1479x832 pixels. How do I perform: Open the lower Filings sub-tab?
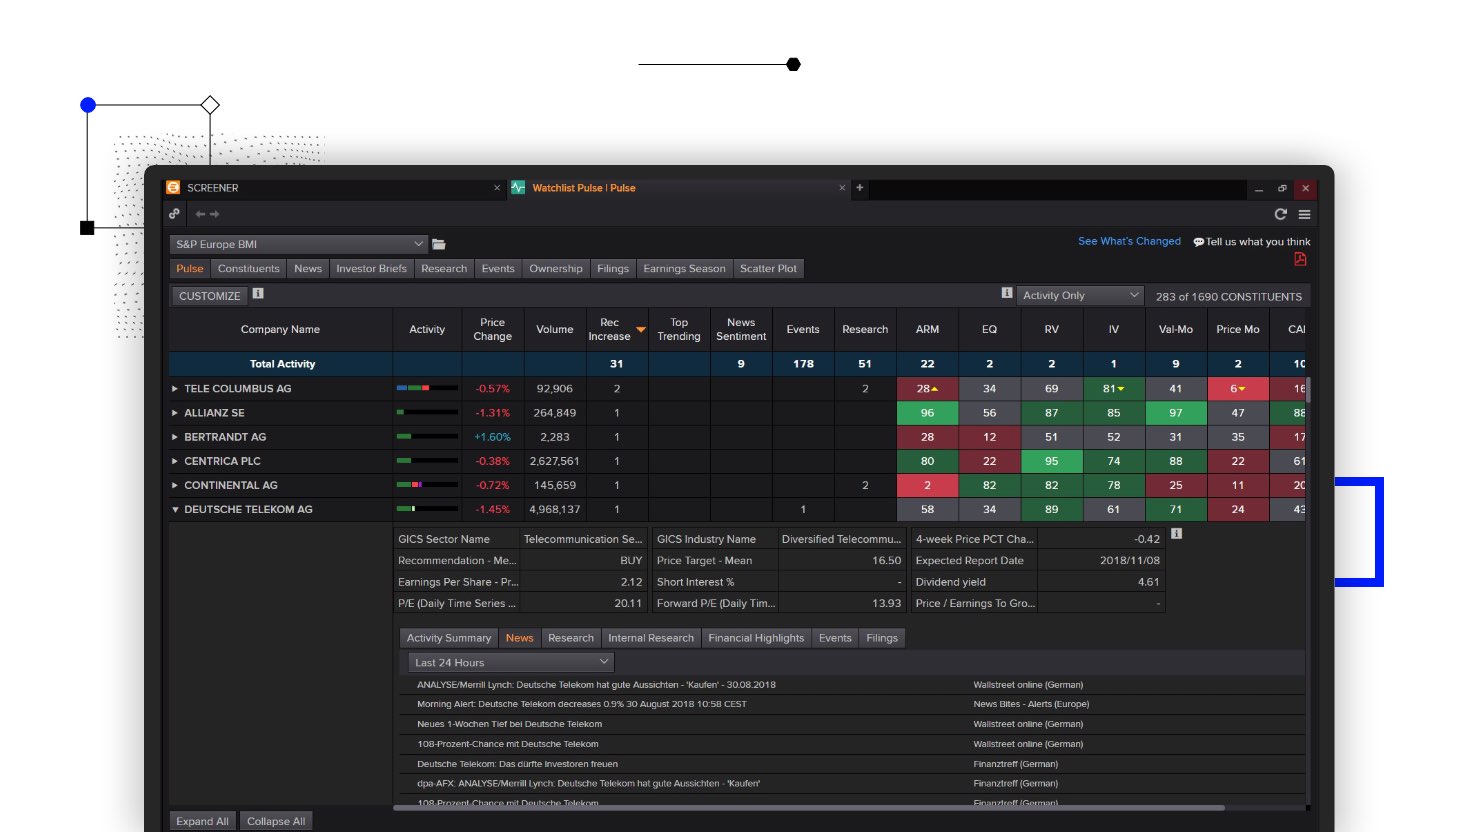[882, 638]
